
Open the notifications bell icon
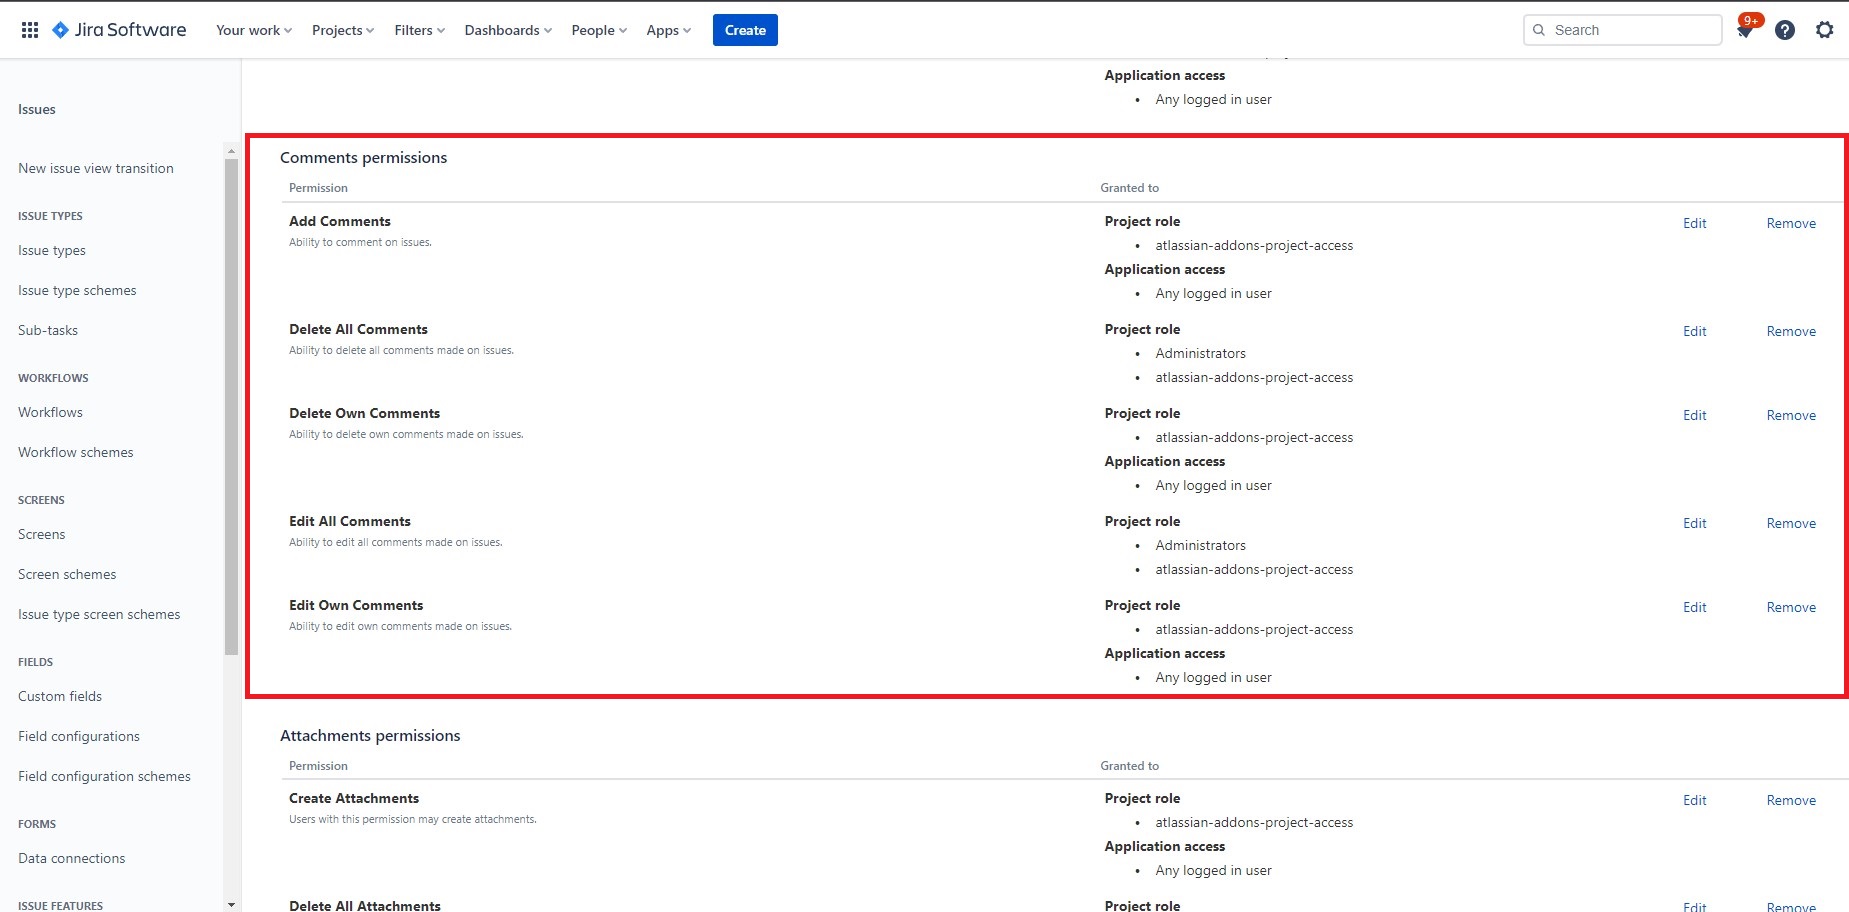point(1744,31)
